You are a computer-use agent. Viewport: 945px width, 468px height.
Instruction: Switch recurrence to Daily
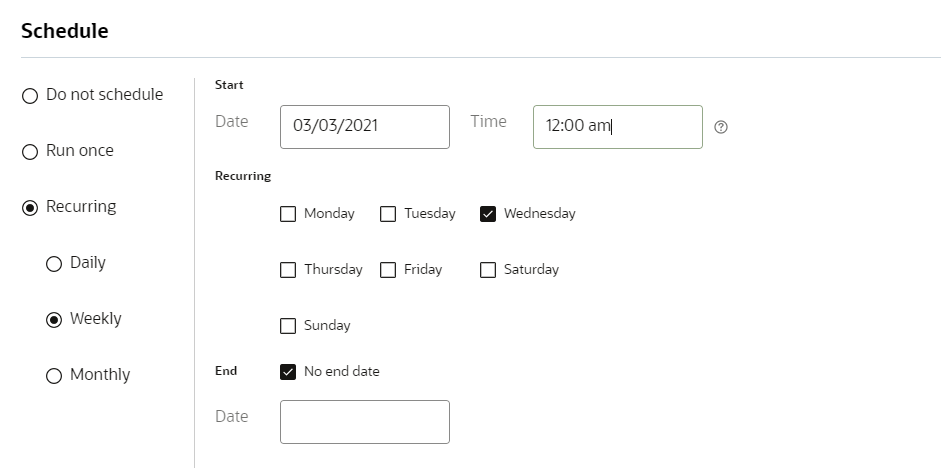pyautogui.click(x=54, y=263)
